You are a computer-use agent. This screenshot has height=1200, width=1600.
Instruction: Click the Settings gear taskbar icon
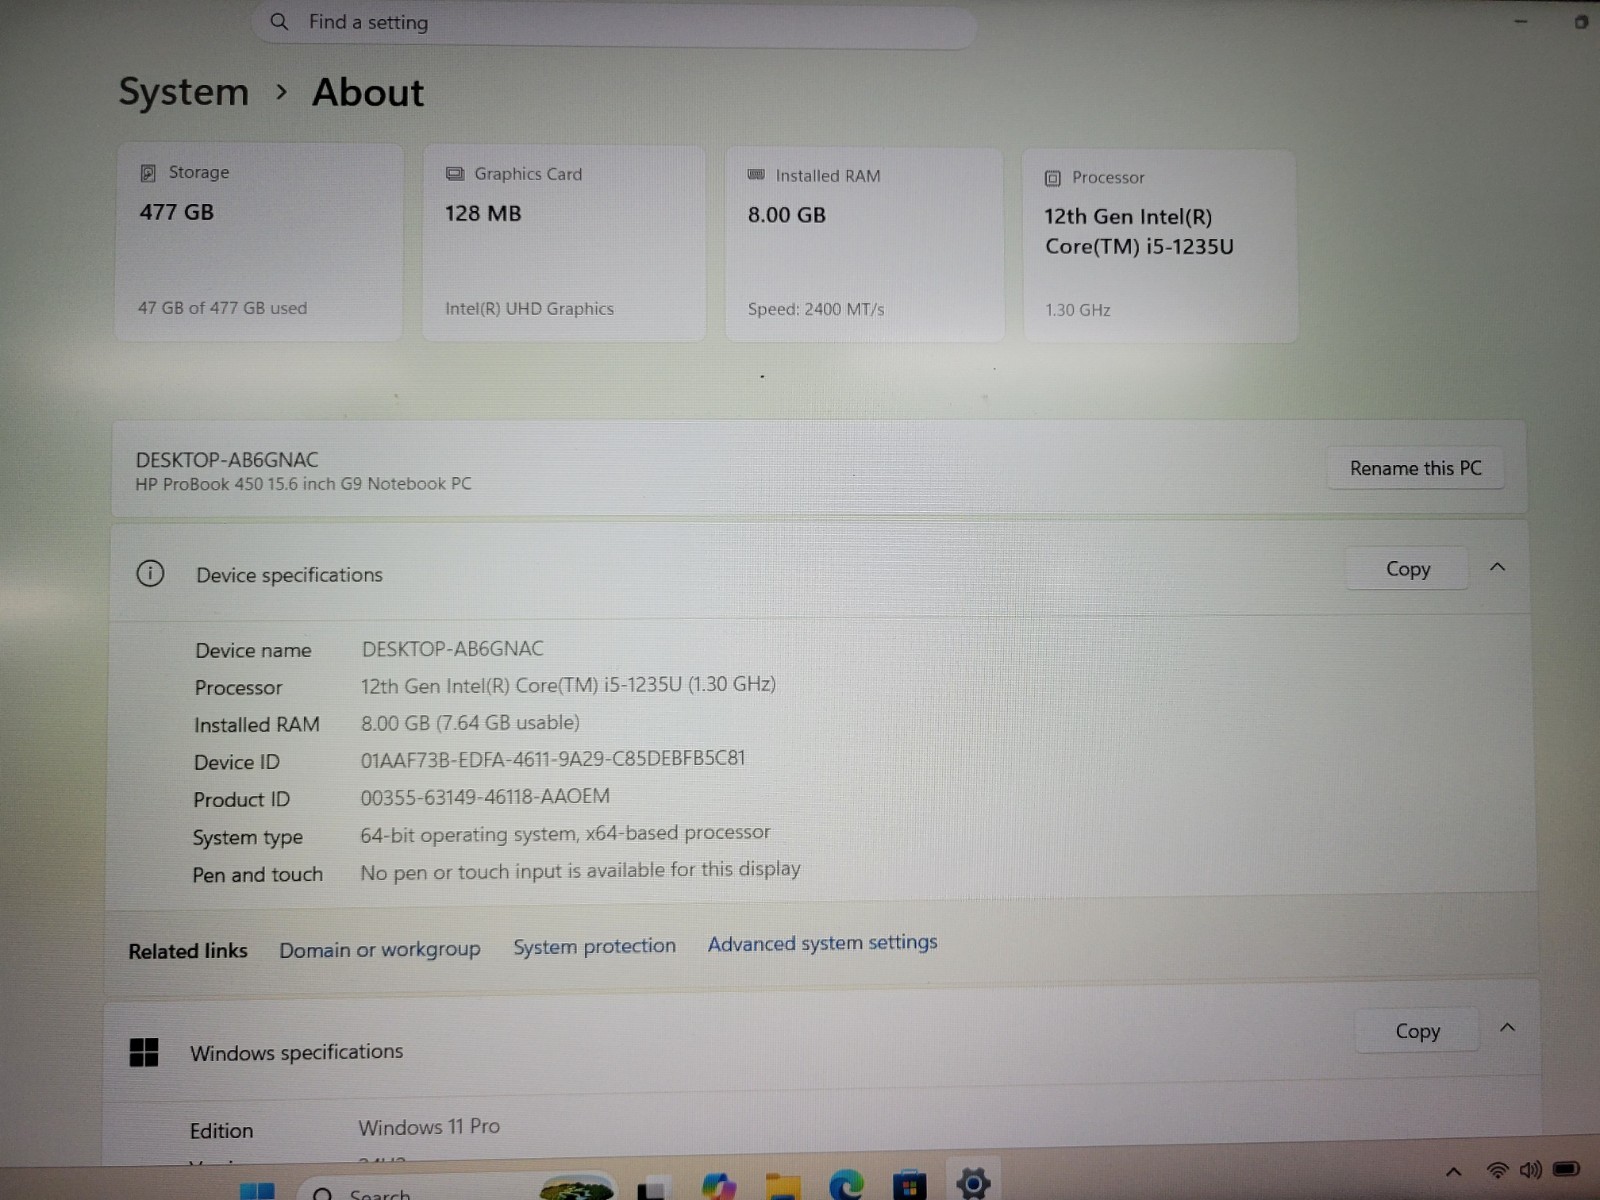[973, 1183]
